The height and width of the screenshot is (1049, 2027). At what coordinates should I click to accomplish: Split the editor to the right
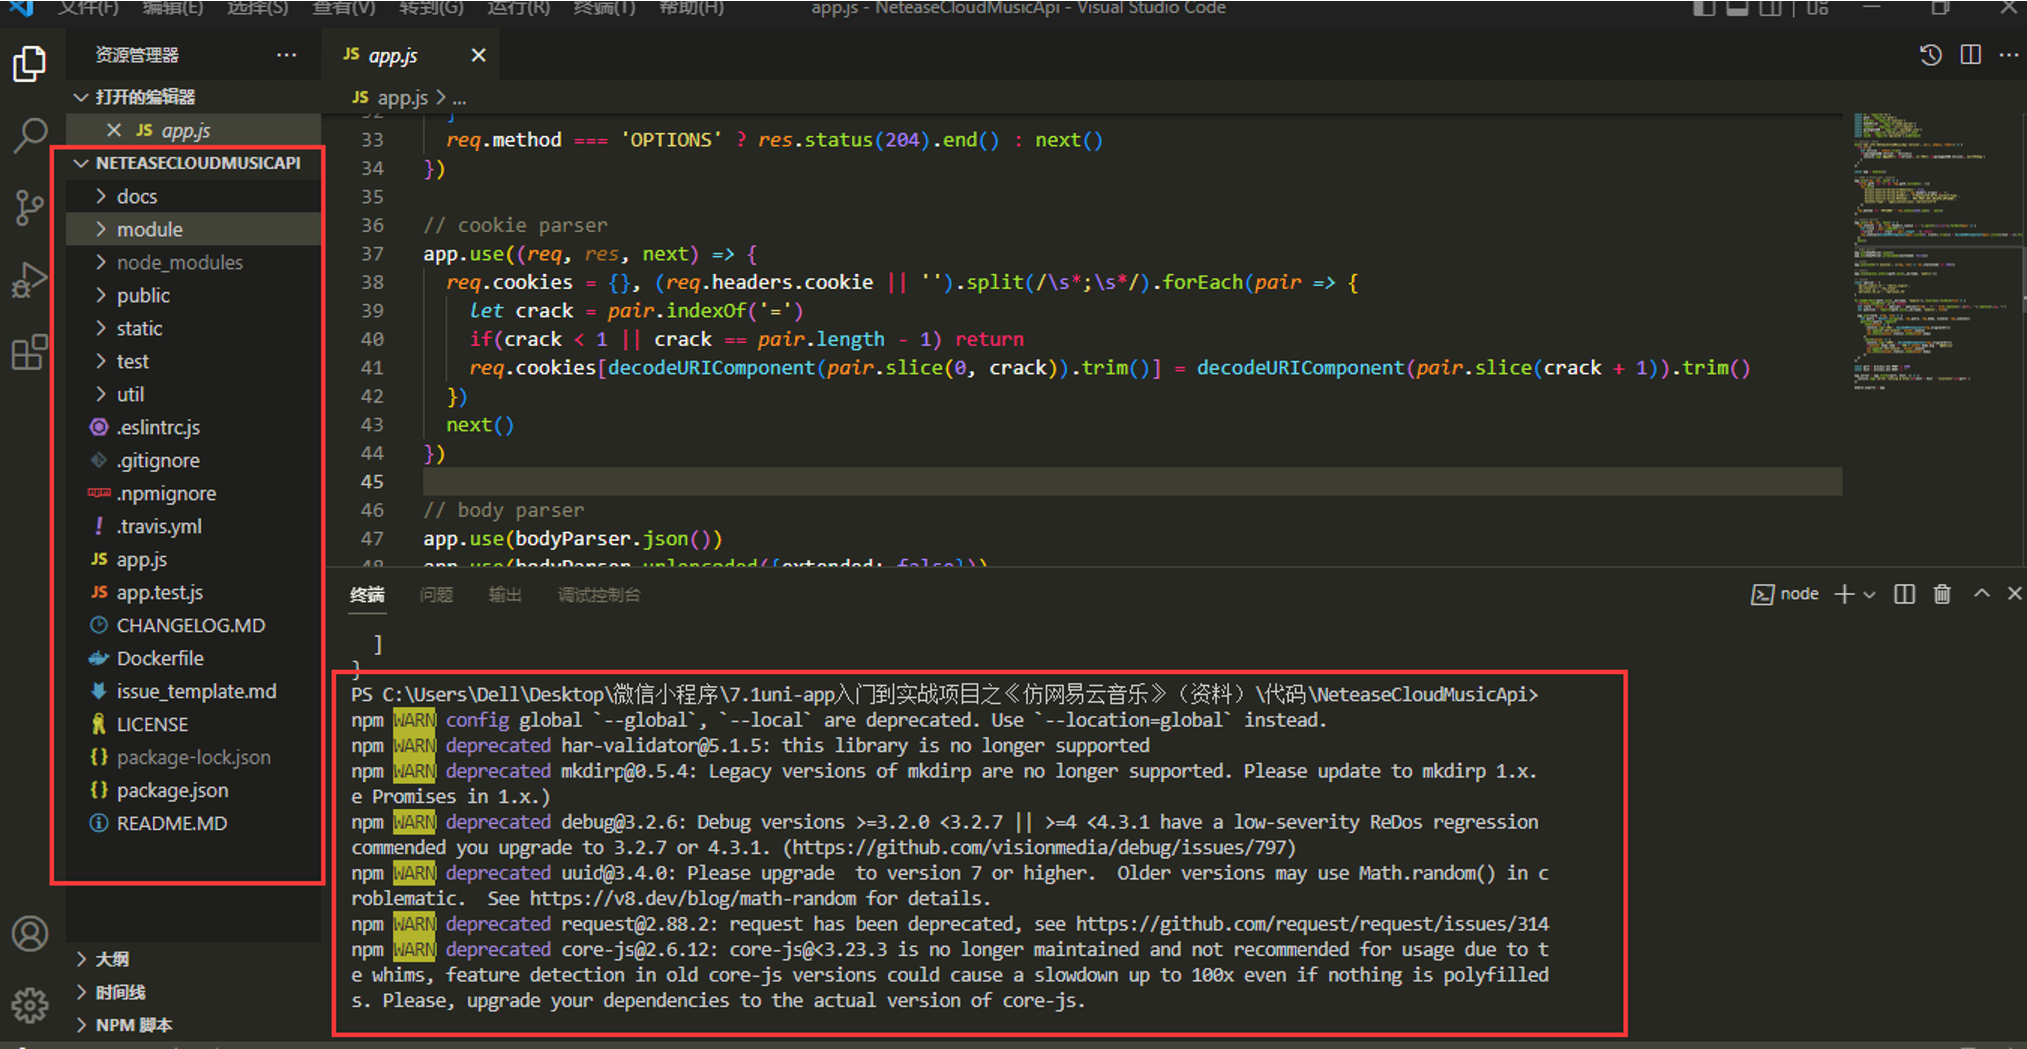(x=1970, y=55)
